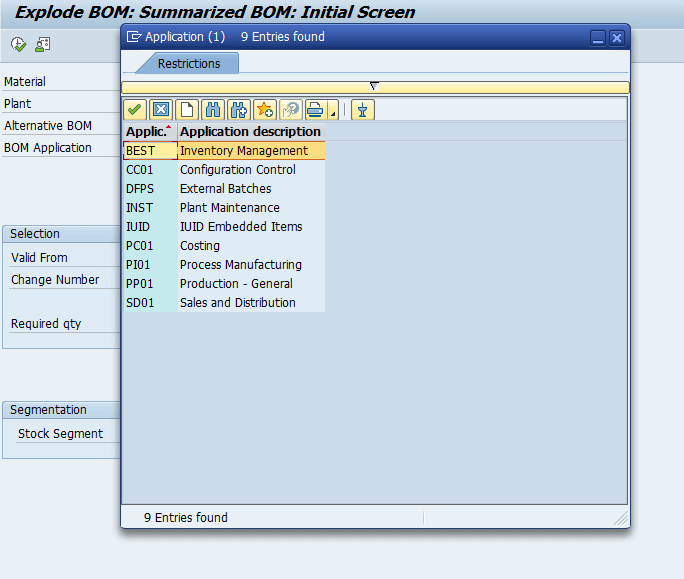Click the New Search blank page icon
This screenshot has height=579, width=684.
(x=187, y=110)
